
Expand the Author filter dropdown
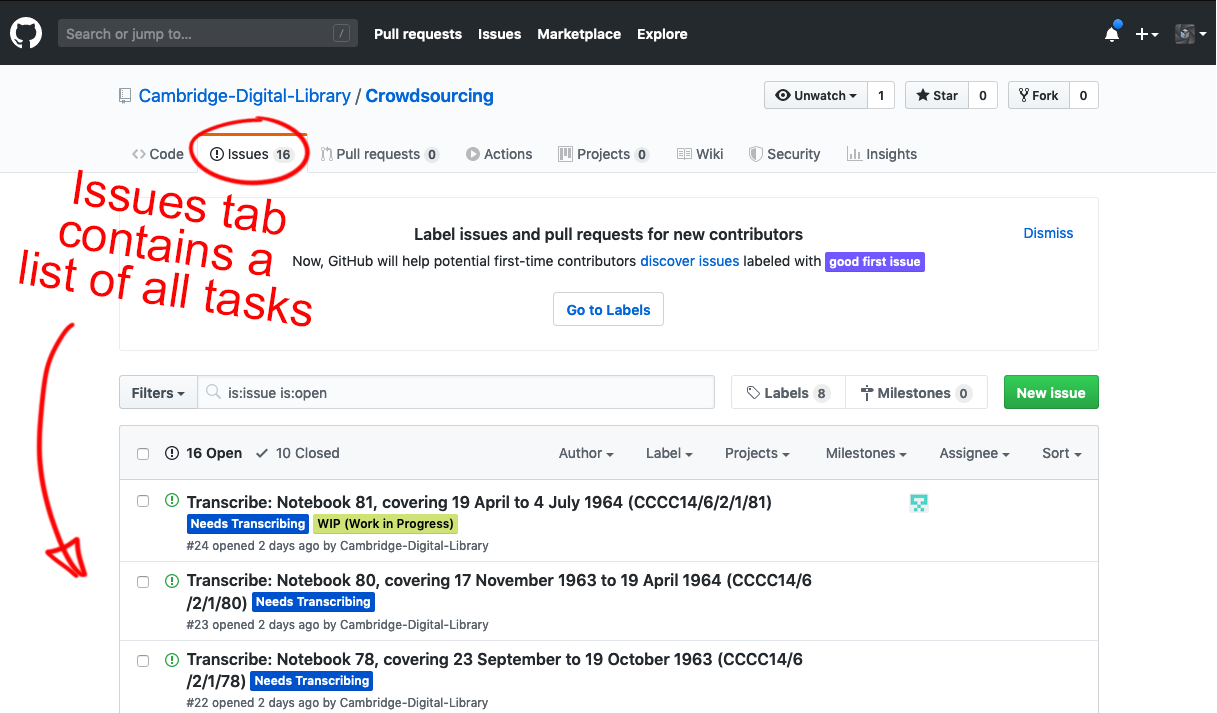point(586,453)
